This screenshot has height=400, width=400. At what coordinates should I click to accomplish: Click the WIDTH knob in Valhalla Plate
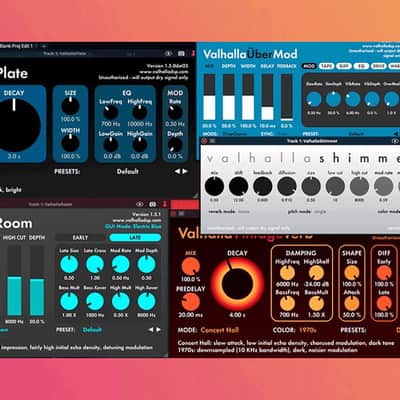70,143
